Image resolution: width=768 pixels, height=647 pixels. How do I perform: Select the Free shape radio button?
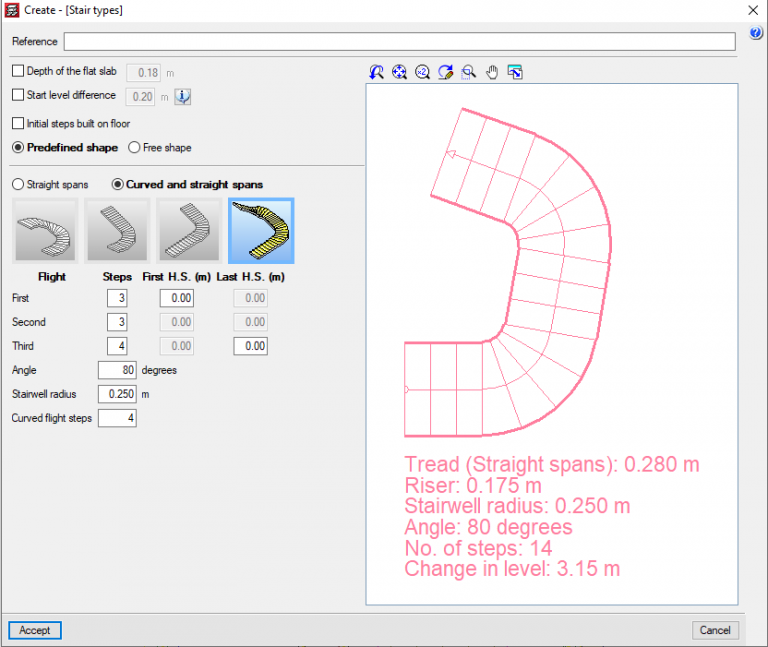coord(134,147)
